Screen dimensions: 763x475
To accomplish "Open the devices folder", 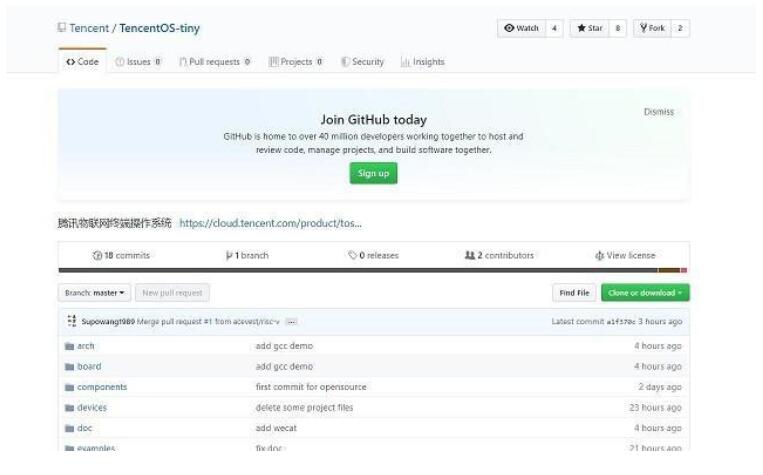I will click(x=91, y=407).
